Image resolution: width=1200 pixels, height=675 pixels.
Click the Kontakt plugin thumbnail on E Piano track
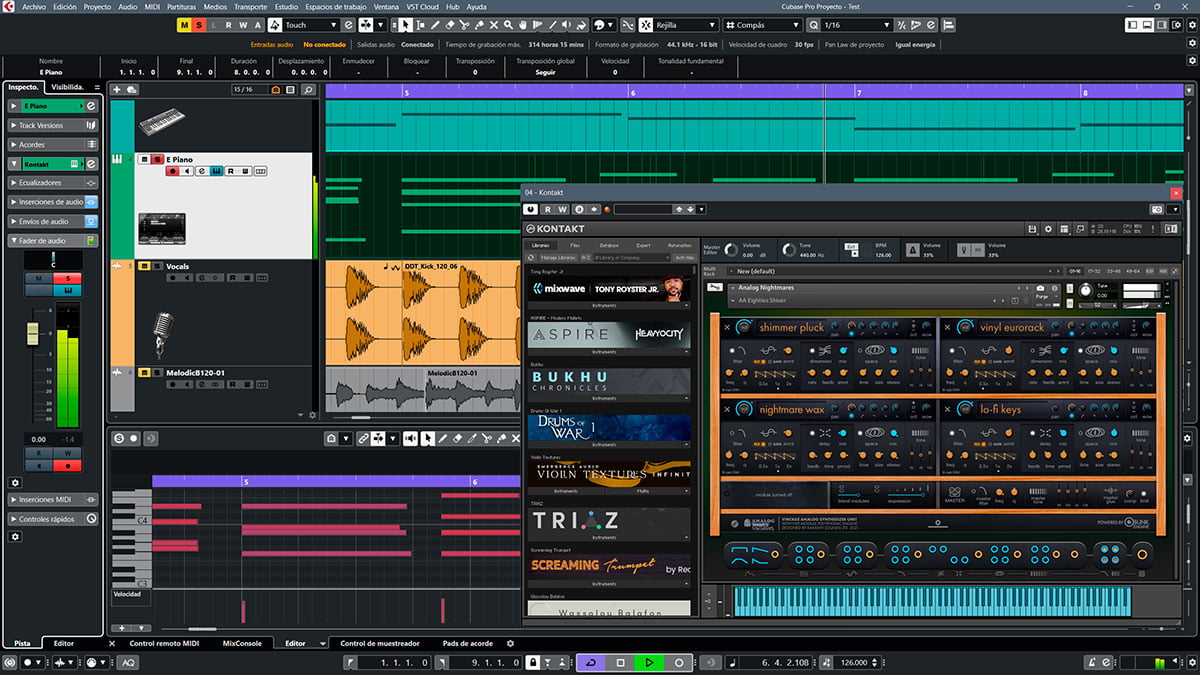[x=161, y=229]
